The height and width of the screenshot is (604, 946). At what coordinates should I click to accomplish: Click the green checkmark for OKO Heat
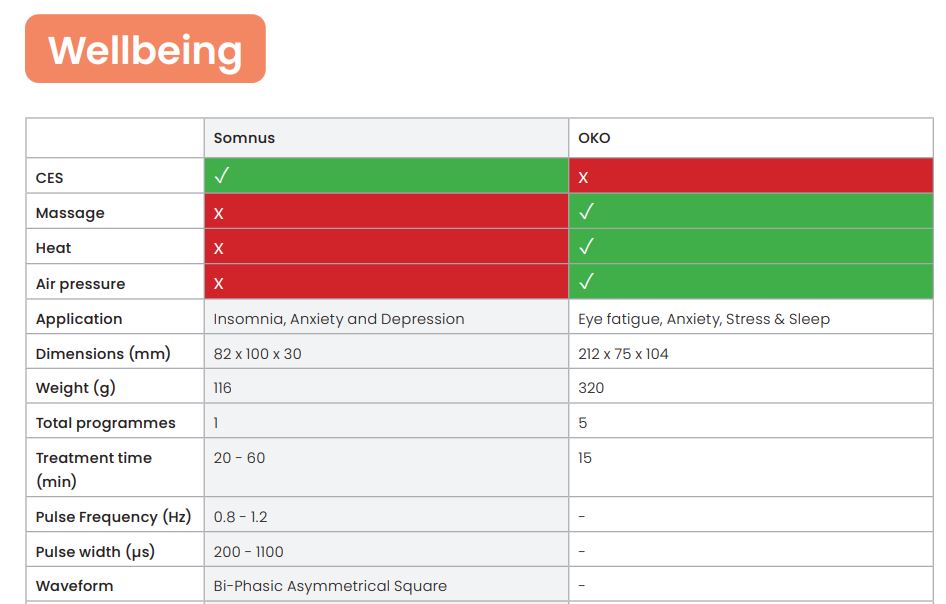[x=586, y=247]
